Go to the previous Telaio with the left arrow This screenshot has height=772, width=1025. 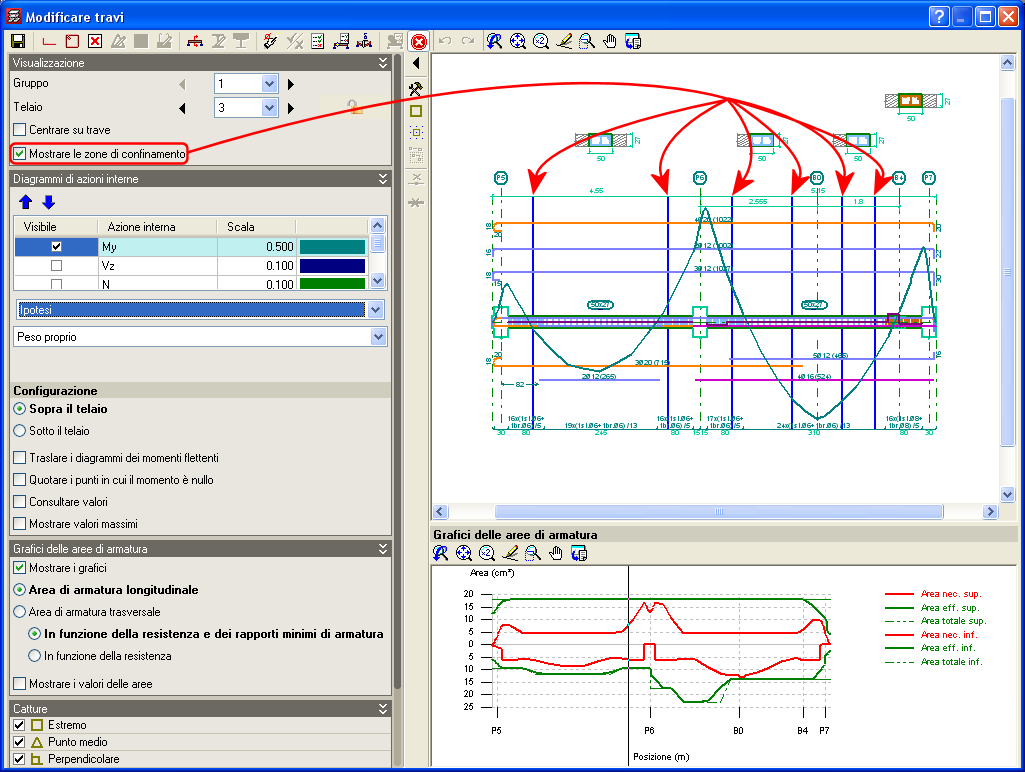(182, 108)
